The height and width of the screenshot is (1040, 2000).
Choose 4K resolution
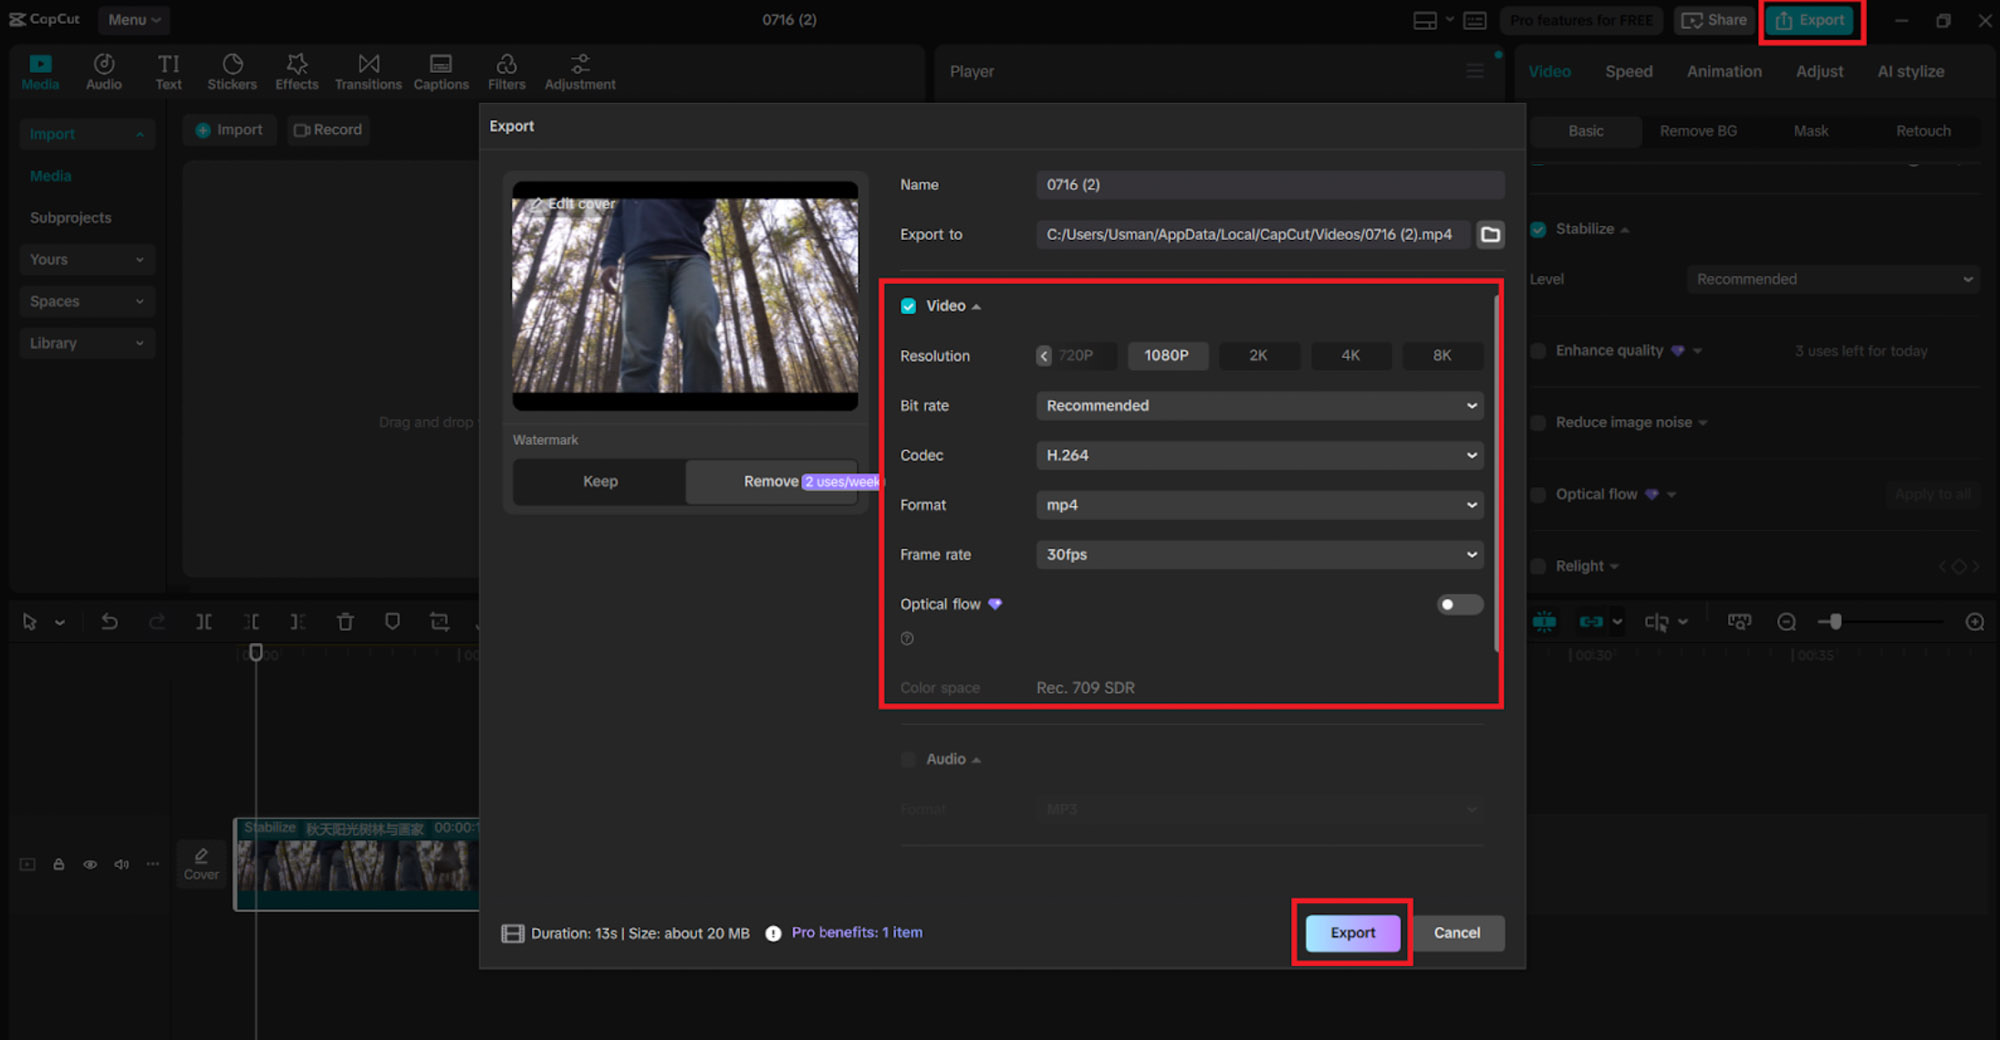pyautogui.click(x=1350, y=355)
